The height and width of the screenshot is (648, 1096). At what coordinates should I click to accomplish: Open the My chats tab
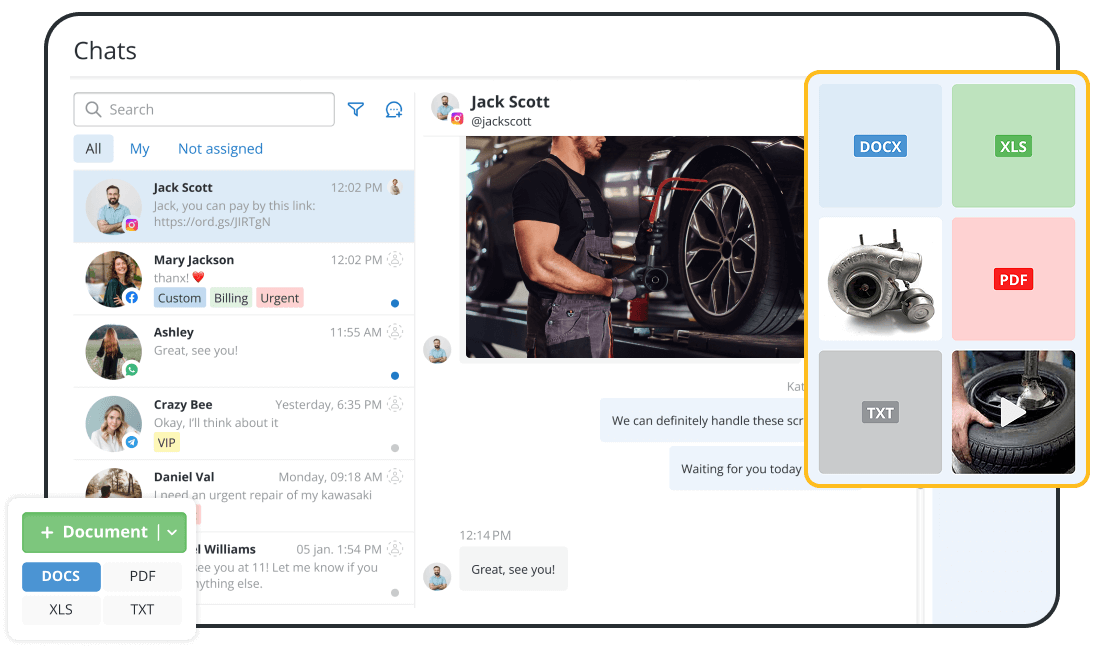click(140, 148)
